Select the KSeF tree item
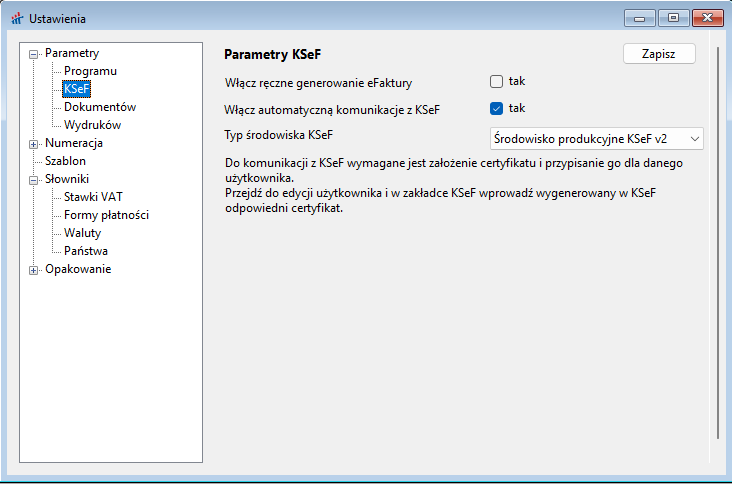732x484 pixels. pyautogui.click(x=76, y=89)
